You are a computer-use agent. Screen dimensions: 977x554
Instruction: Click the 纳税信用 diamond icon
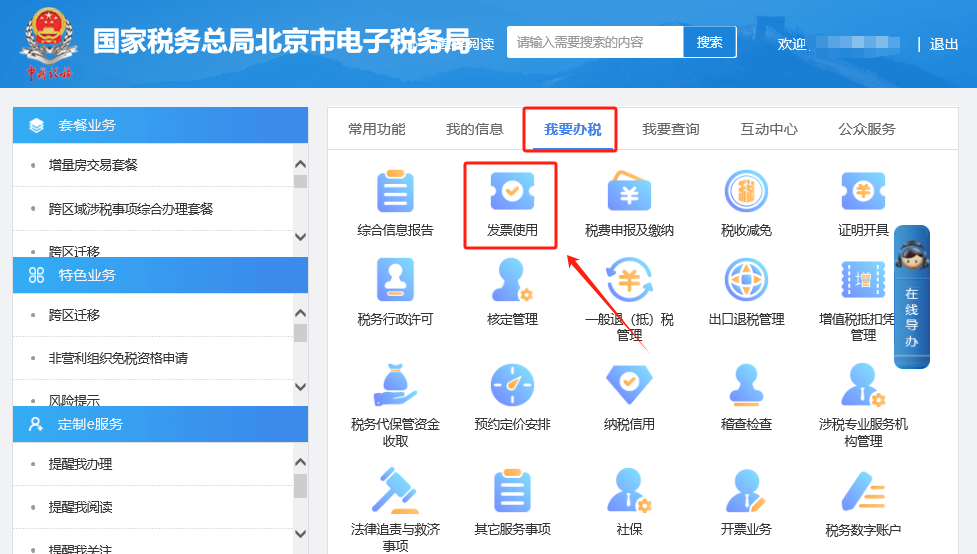[x=629, y=385]
